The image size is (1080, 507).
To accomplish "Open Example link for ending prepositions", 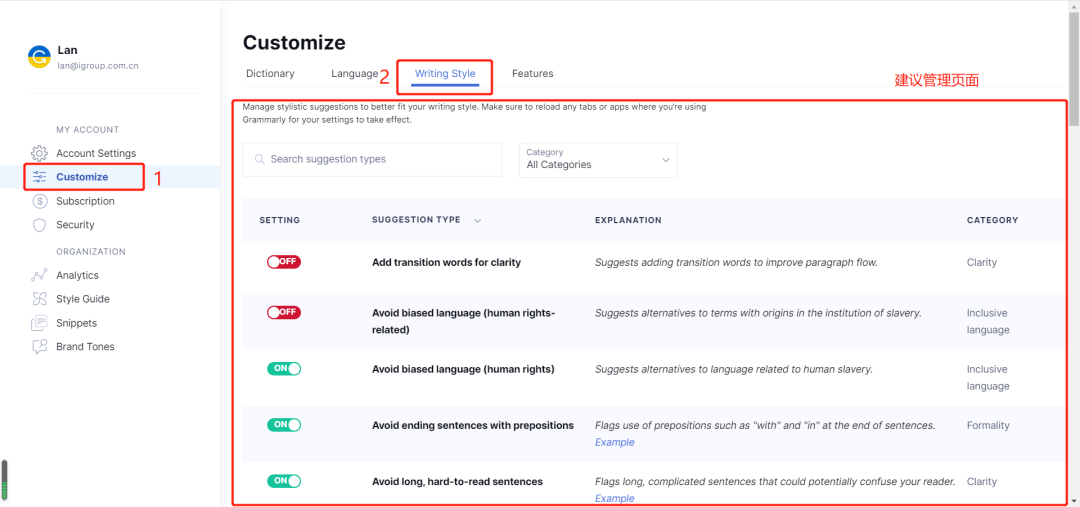I will [x=614, y=442].
